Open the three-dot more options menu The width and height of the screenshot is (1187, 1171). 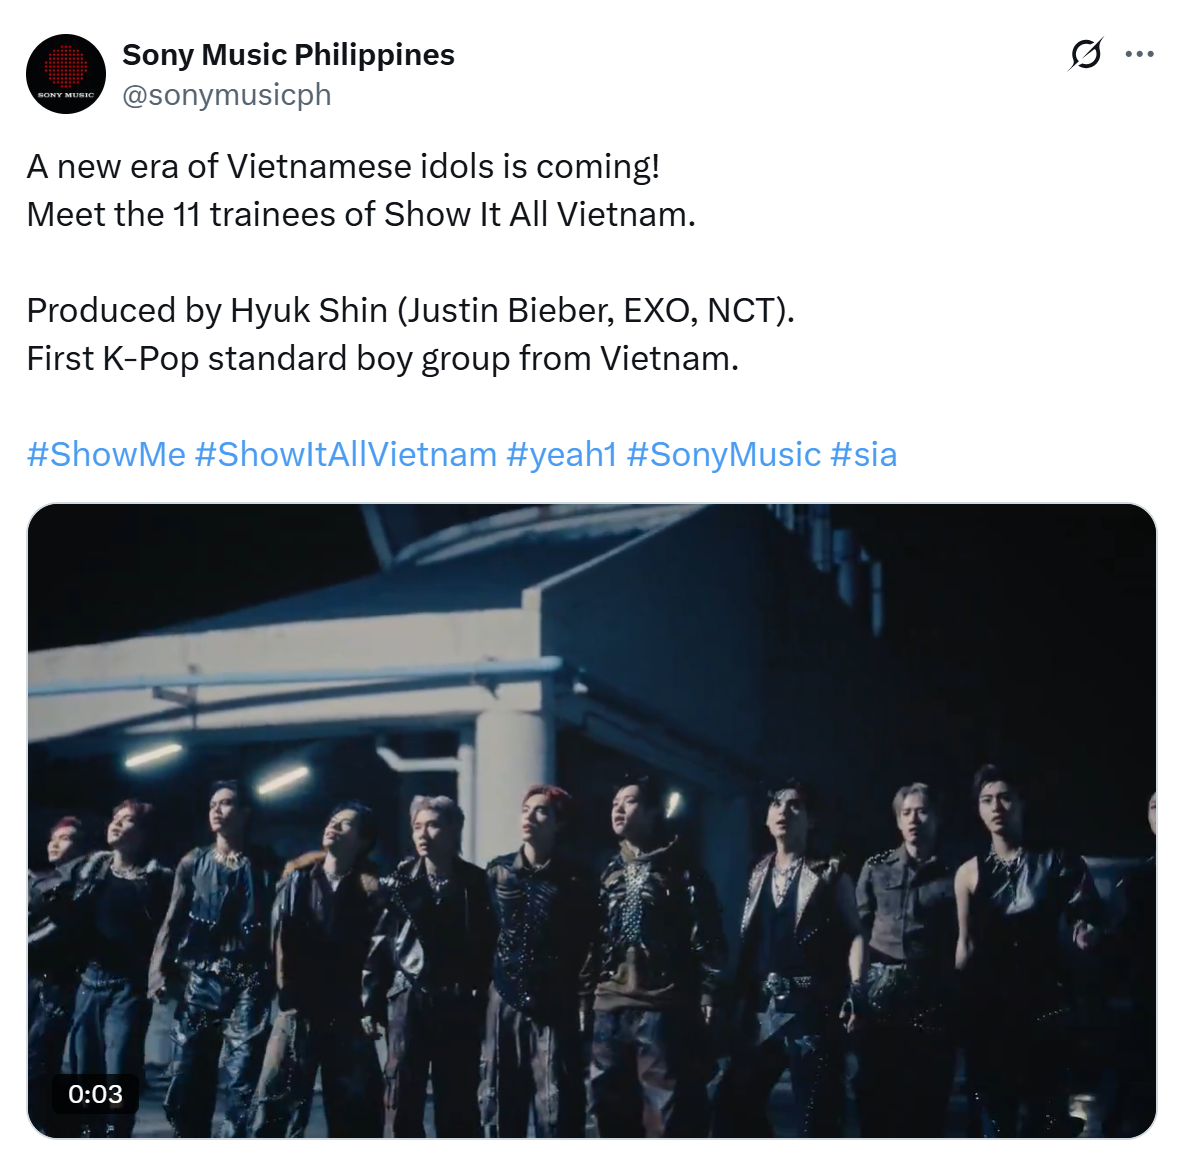(x=1139, y=54)
